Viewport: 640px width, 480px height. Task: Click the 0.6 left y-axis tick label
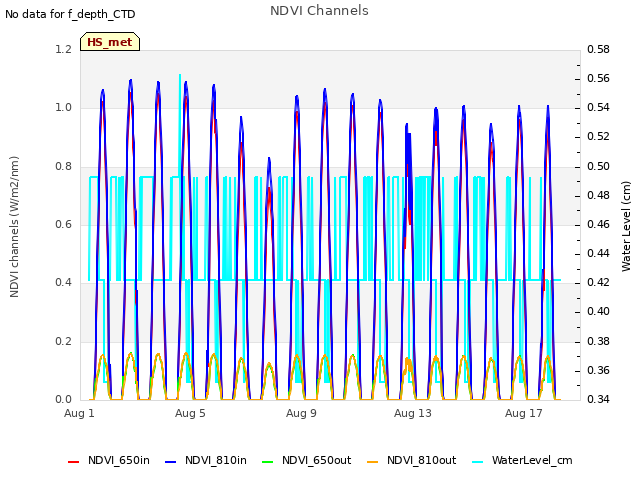(x=64, y=224)
